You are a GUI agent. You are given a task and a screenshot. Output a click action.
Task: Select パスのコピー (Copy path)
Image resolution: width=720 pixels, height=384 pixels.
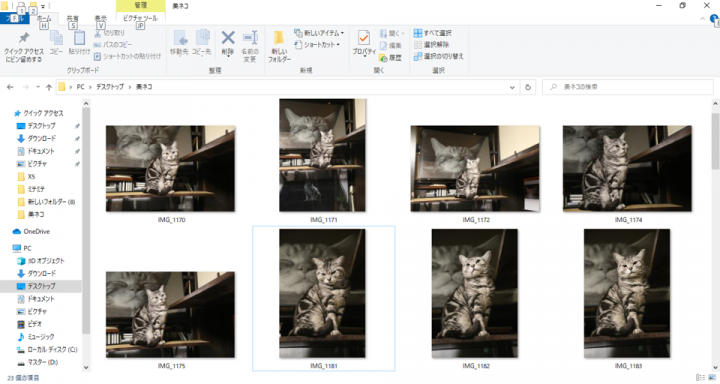112,45
